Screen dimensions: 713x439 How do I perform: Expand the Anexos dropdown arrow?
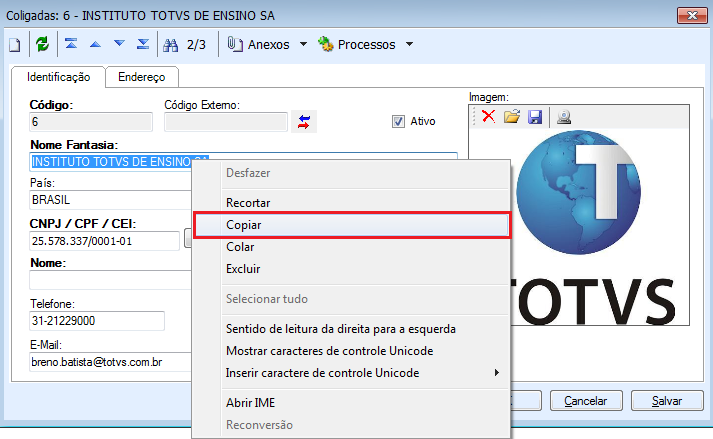pyautogui.click(x=303, y=45)
